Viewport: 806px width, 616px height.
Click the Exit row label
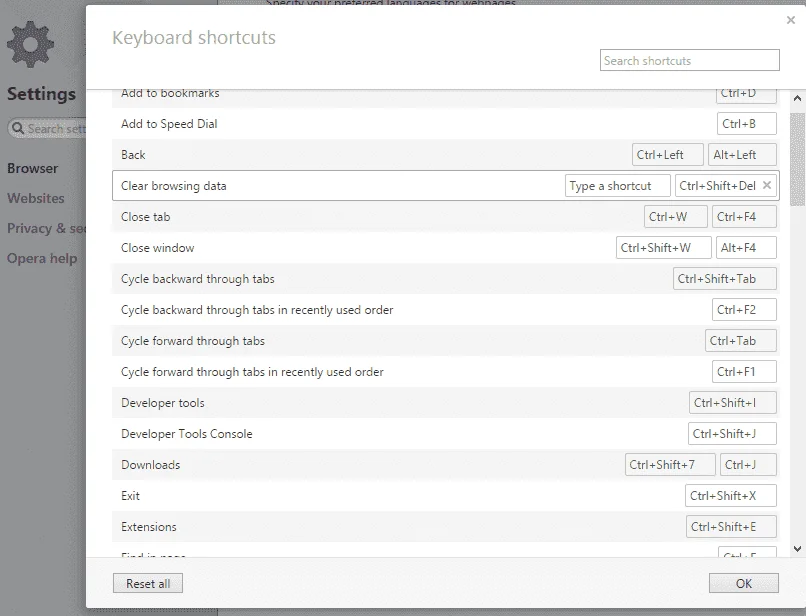(x=131, y=496)
